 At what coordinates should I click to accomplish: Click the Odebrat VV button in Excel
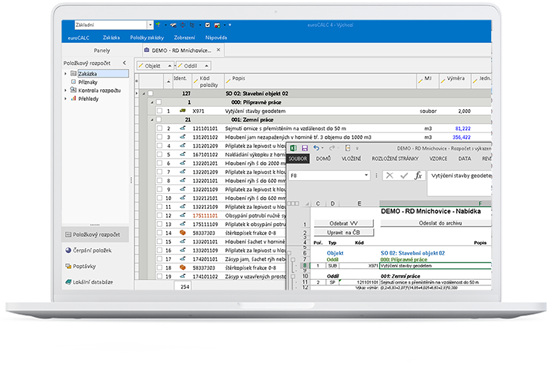343,223
